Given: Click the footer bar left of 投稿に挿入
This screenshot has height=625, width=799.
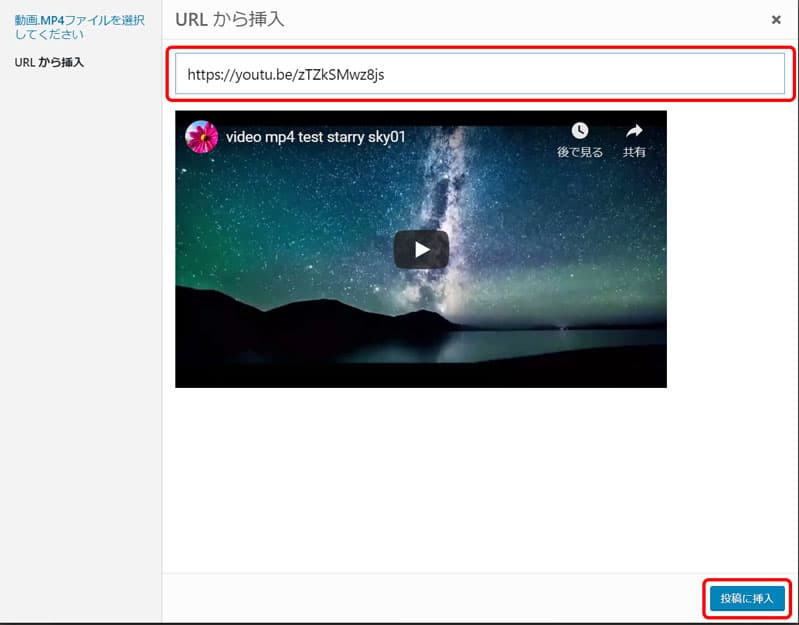Looking at the screenshot, I should pos(430,598).
